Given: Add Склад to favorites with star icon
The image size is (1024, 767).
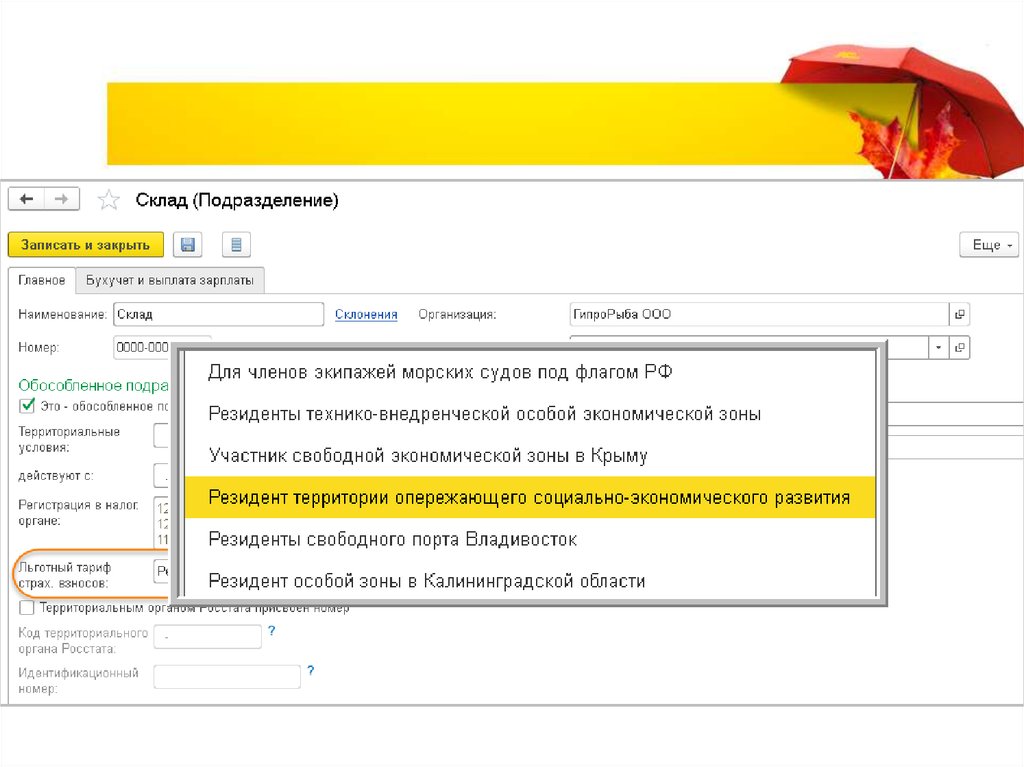Looking at the screenshot, I should [108, 201].
